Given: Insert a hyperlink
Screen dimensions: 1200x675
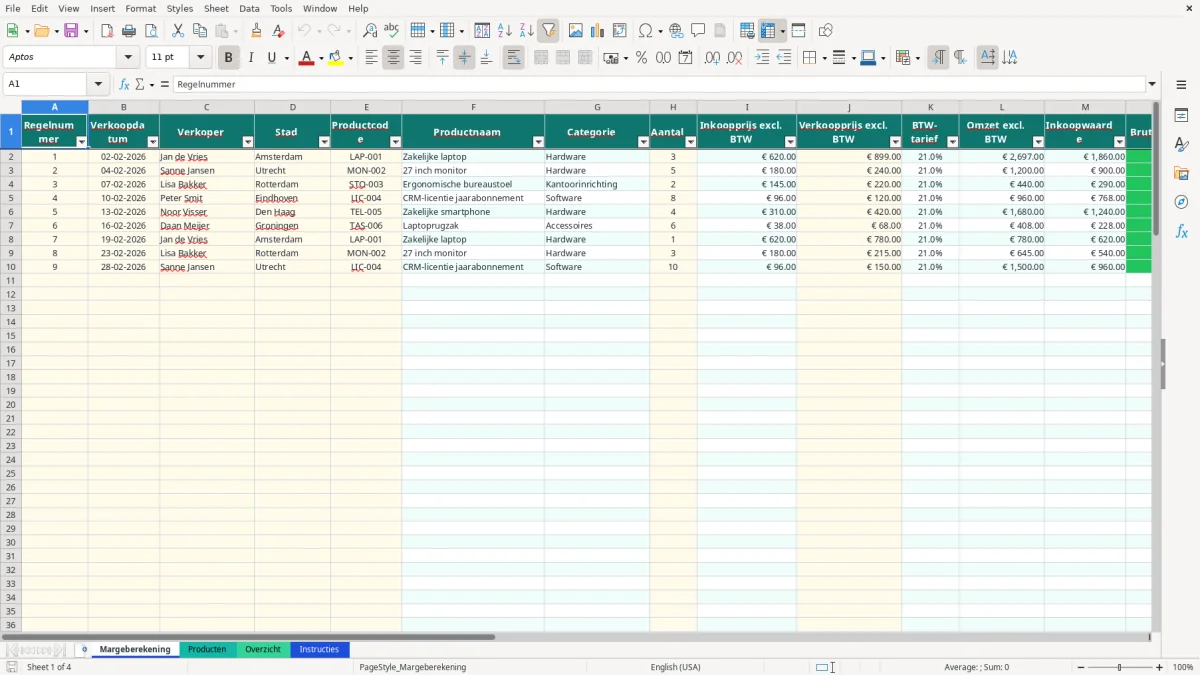Looking at the screenshot, I should [x=676, y=31].
